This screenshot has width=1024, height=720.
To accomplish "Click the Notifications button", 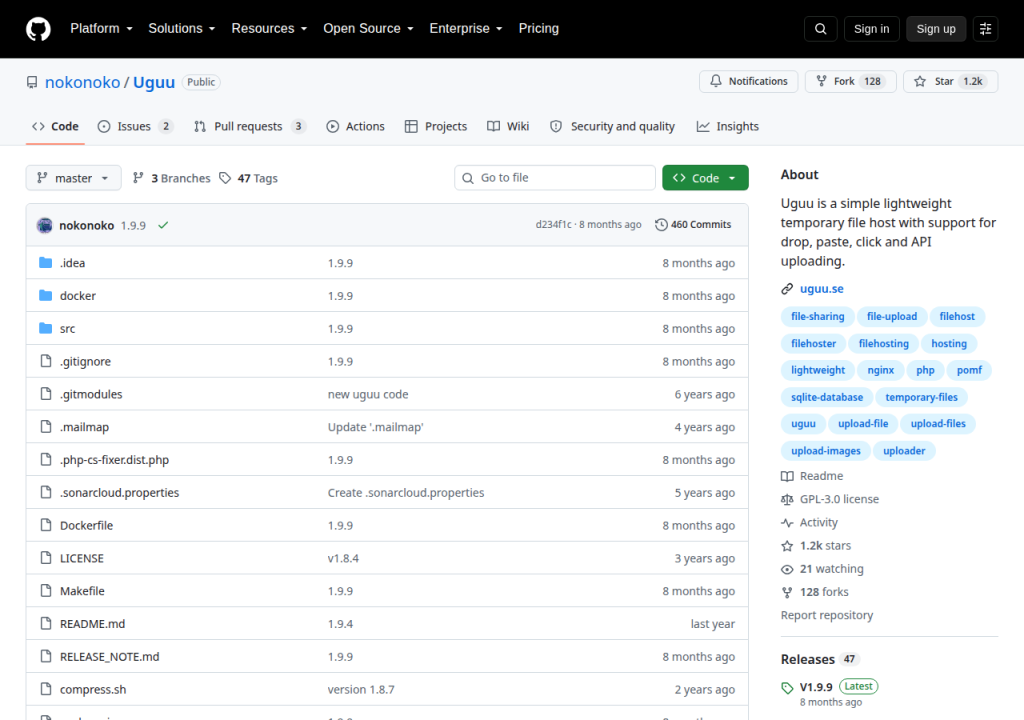I will (748, 82).
